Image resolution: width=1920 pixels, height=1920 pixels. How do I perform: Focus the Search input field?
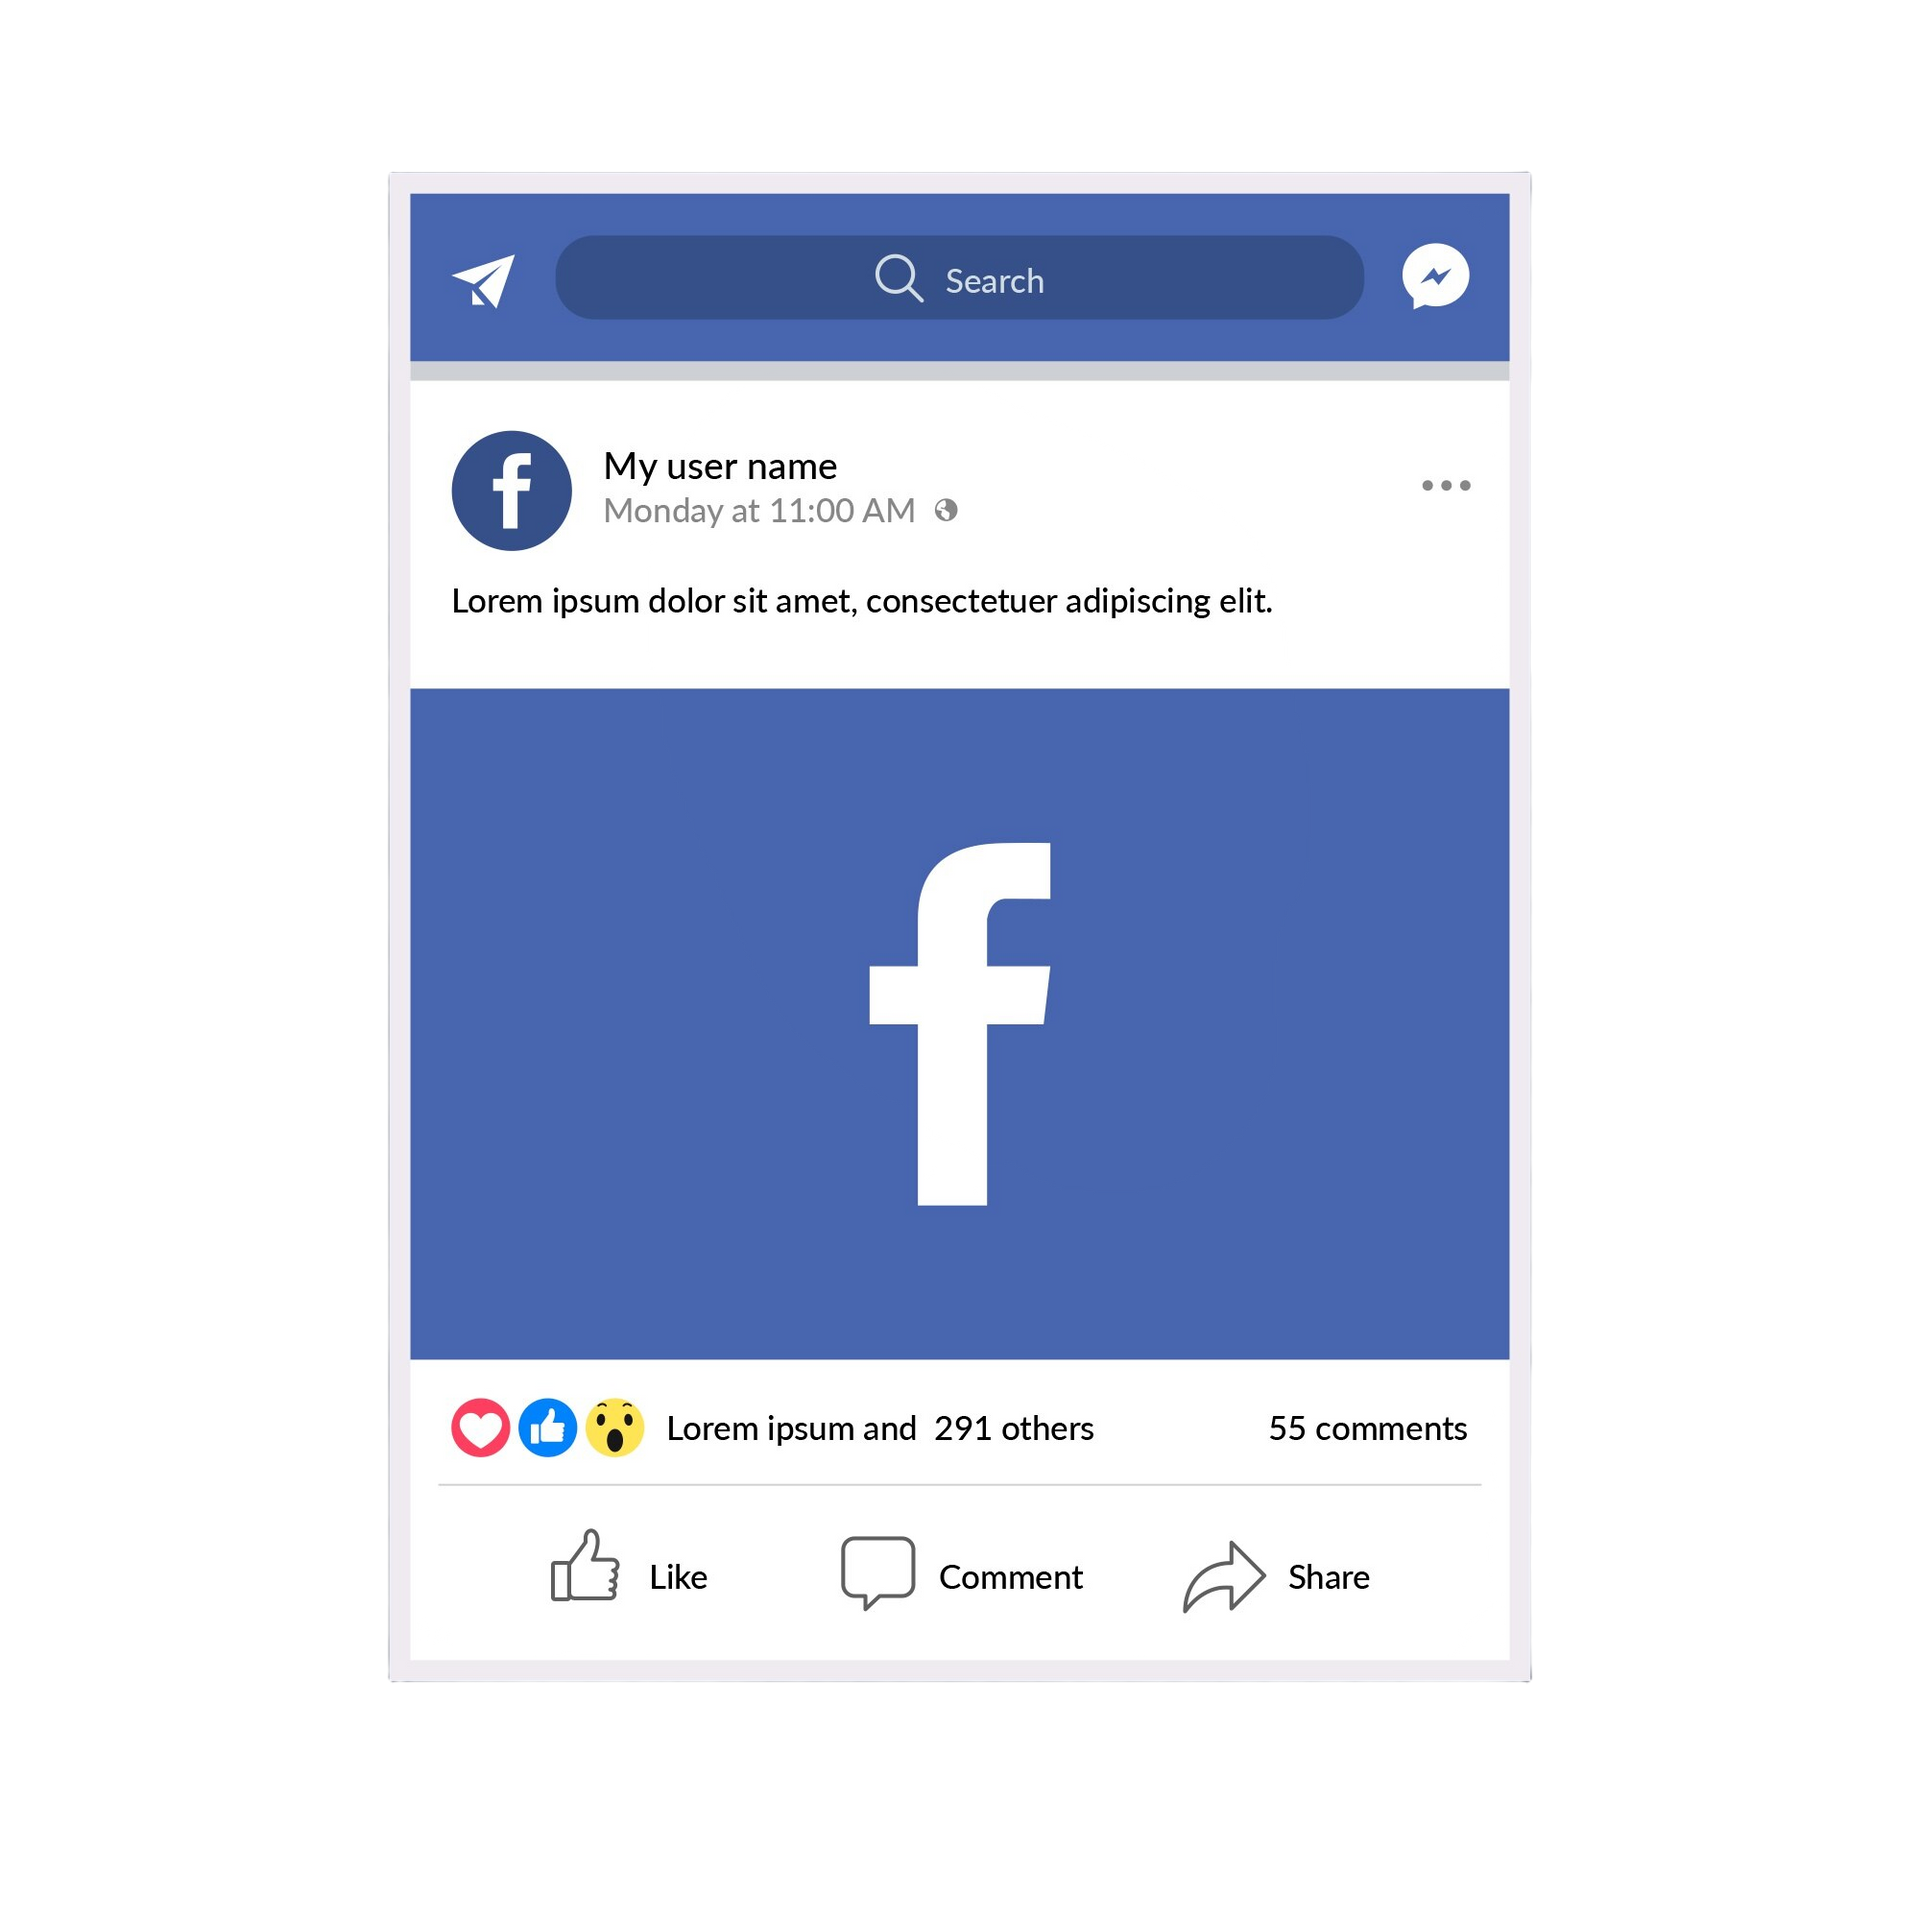(x=959, y=277)
